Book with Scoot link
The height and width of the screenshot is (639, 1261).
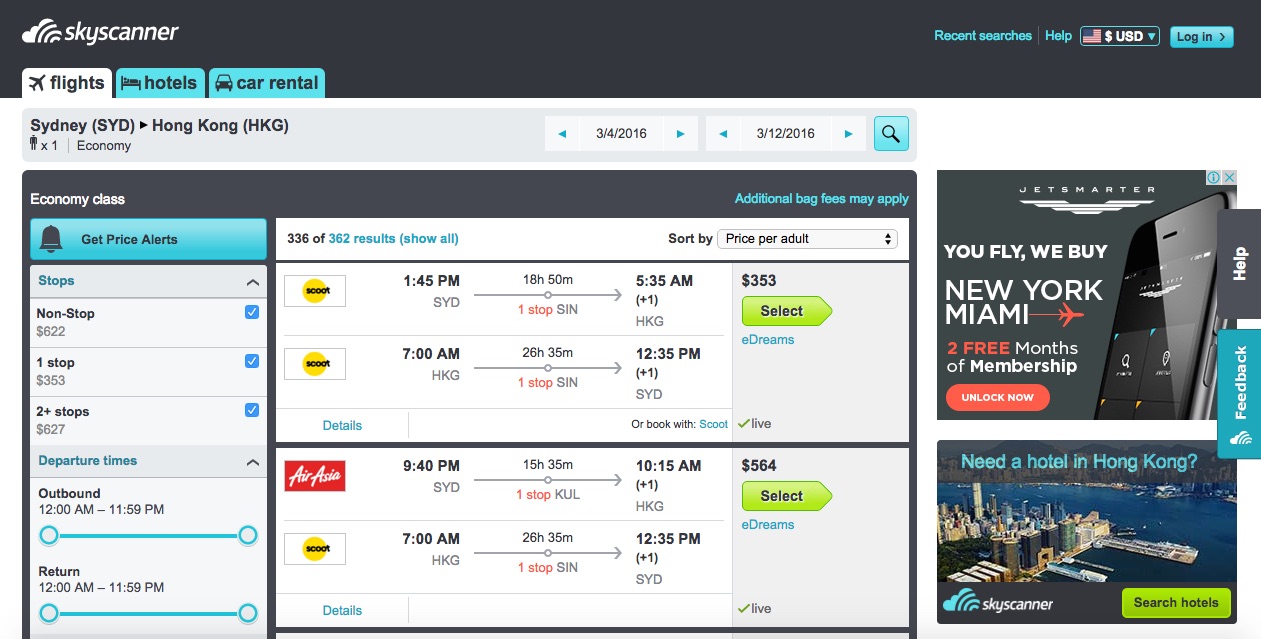tap(714, 424)
